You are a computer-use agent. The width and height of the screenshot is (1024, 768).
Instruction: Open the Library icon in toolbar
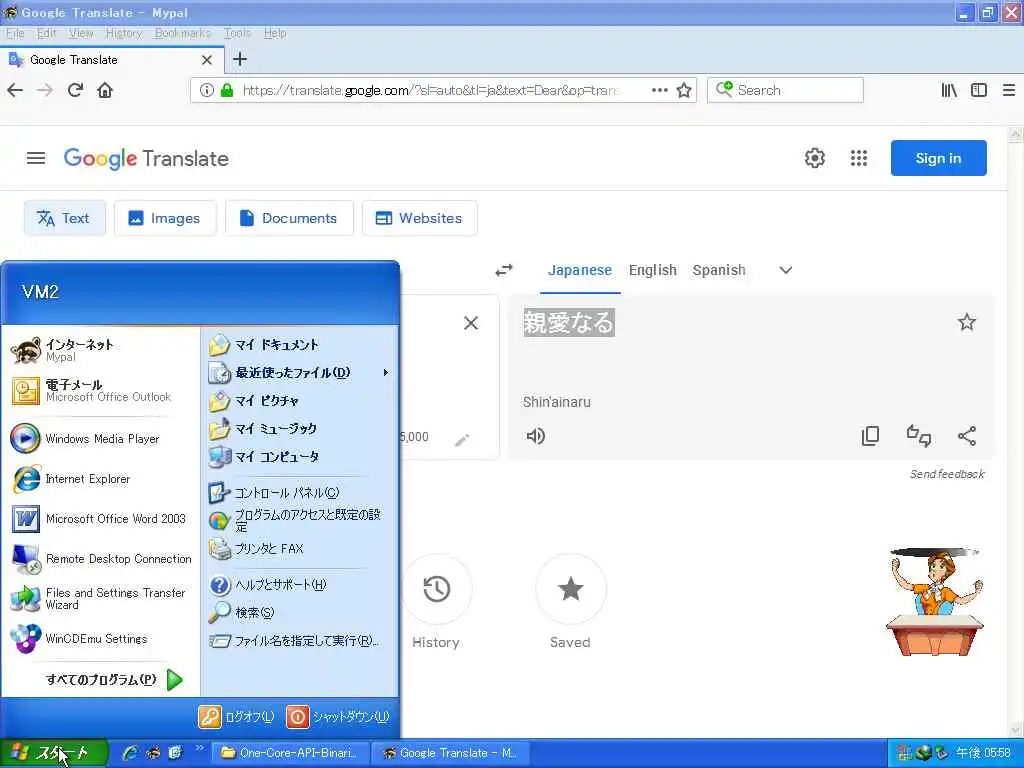click(x=949, y=90)
